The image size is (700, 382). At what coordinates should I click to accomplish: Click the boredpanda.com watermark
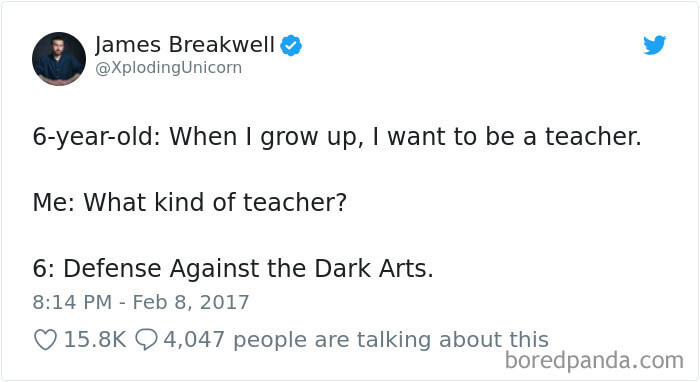594,361
